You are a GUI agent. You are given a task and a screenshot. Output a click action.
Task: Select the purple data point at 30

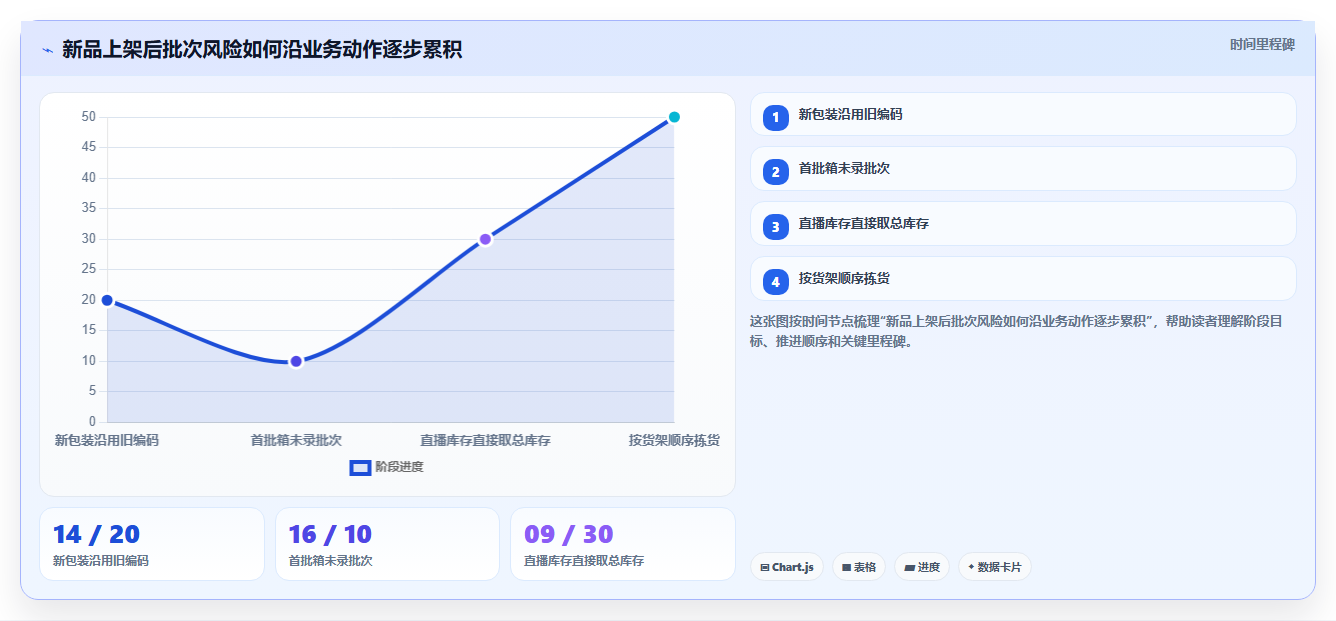coord(485,239)
